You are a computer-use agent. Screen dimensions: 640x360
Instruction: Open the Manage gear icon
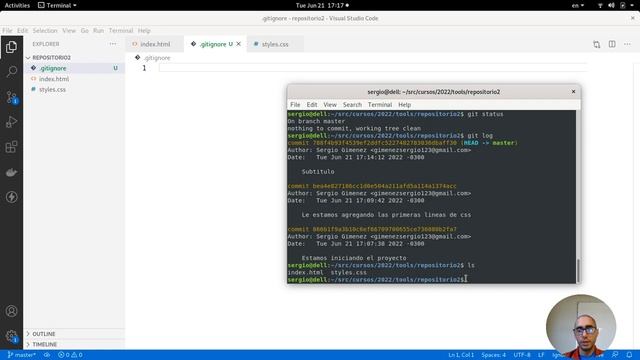coord(11,336)
